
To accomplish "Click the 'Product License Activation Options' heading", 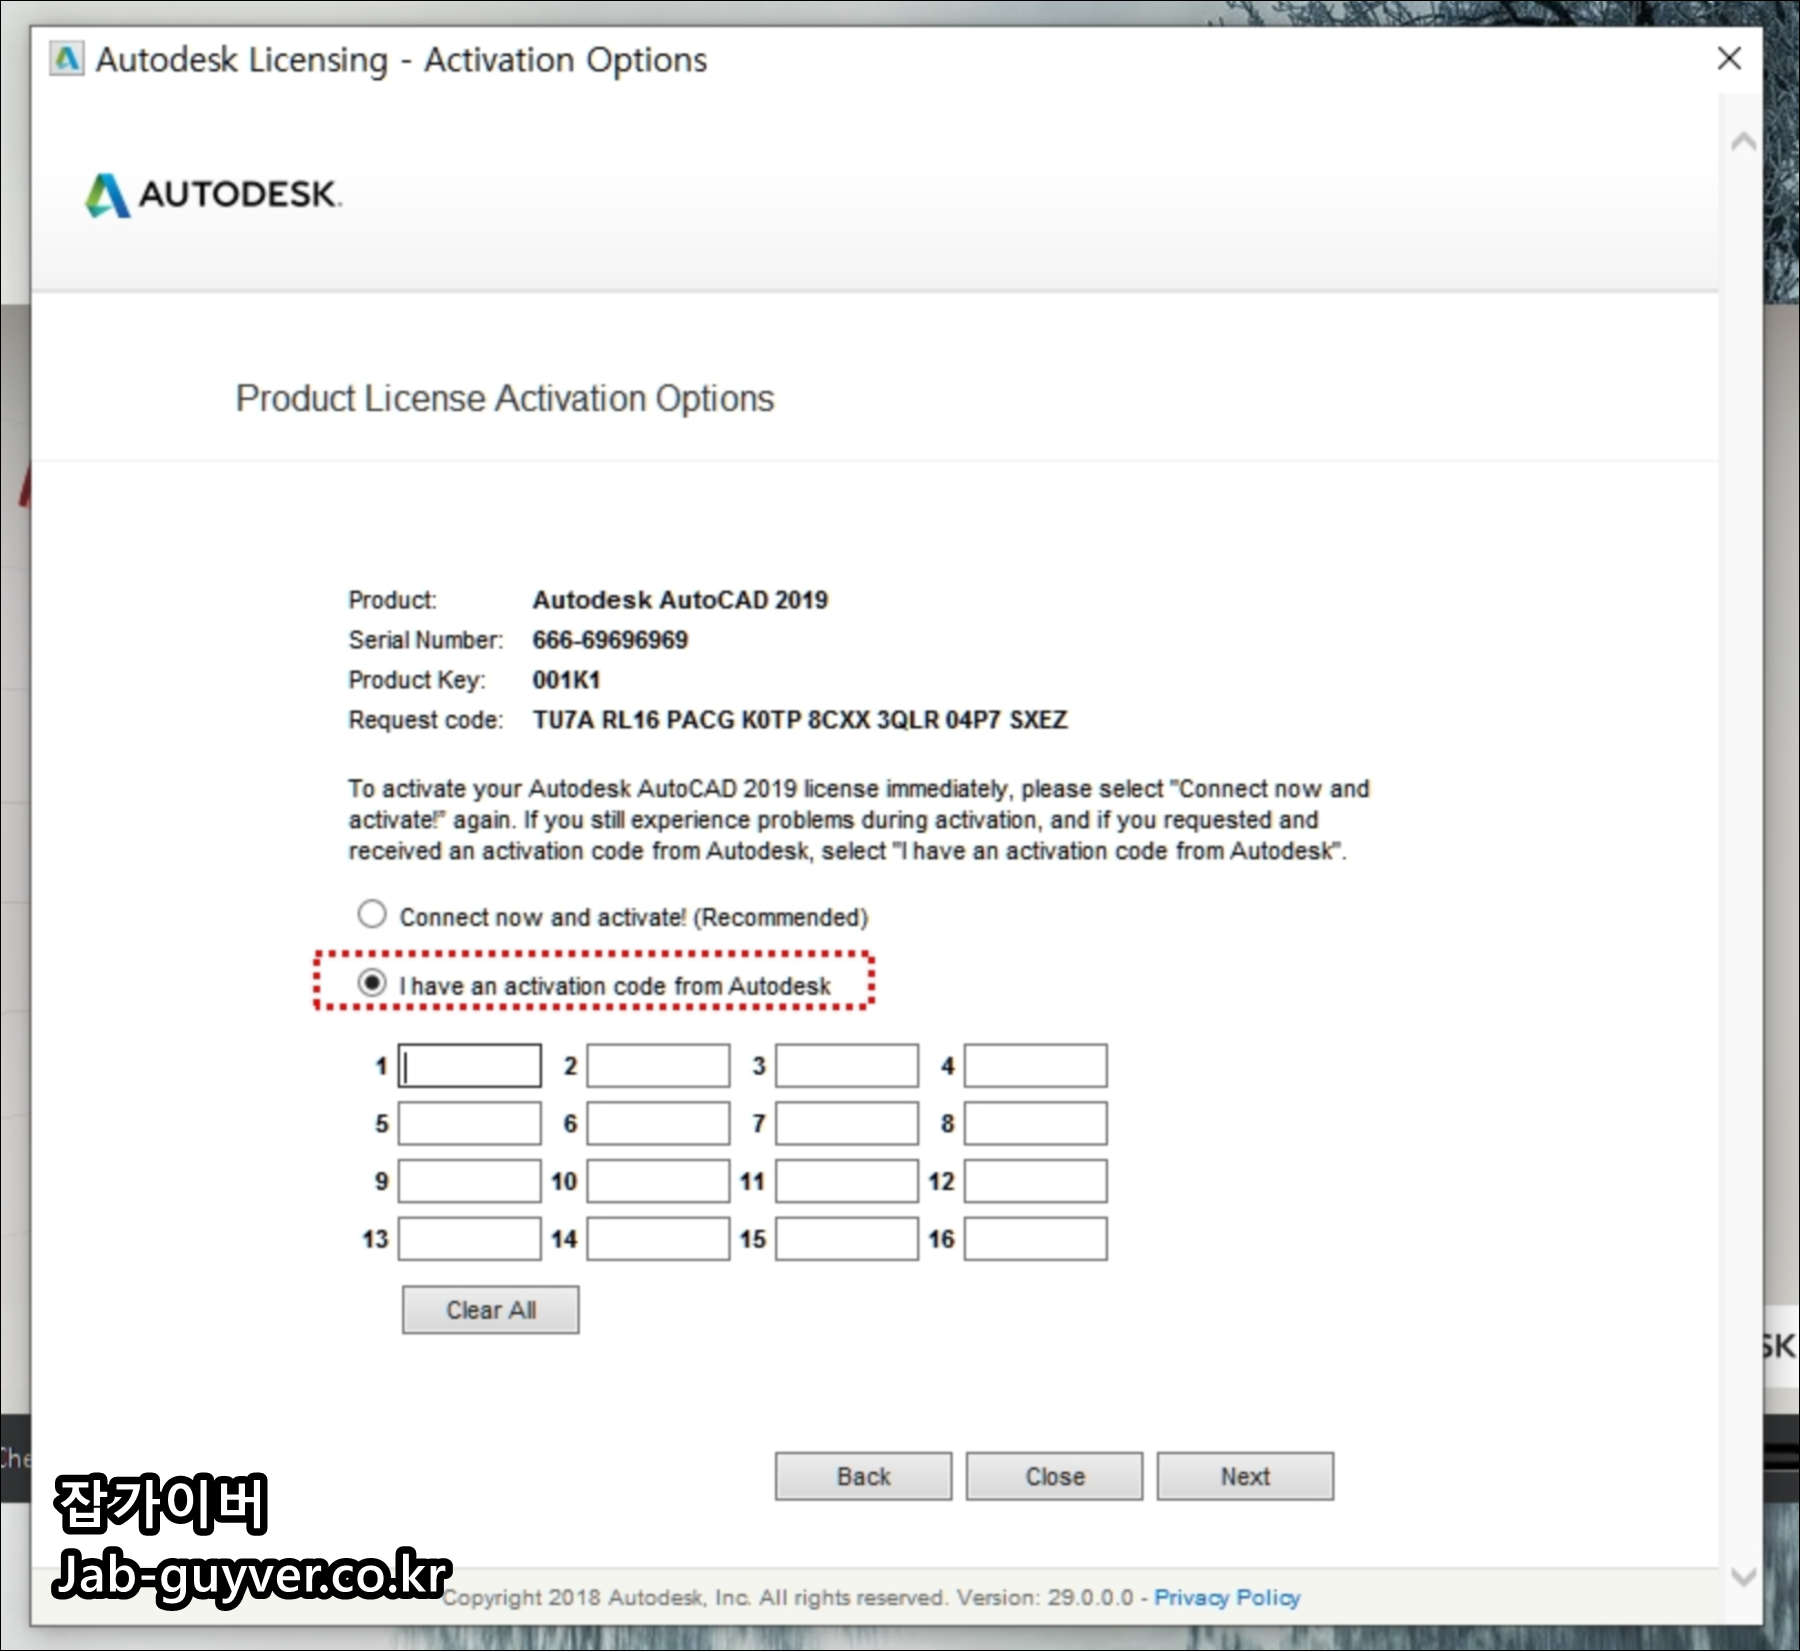I will pos(505,398).
